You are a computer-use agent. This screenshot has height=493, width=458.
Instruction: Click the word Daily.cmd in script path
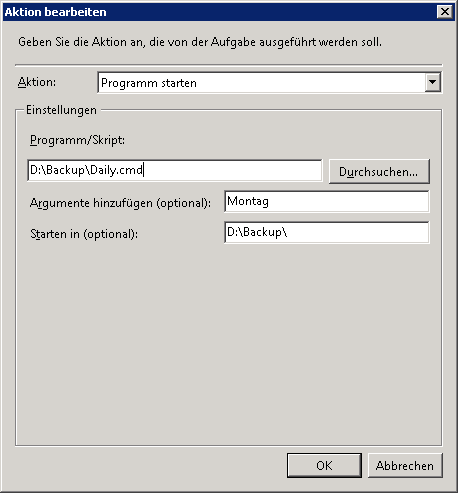(116, 170)
